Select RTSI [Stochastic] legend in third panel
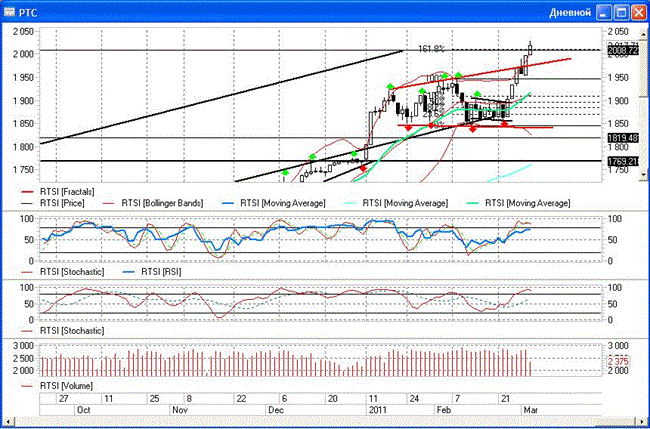 click(x=63, y=330)
